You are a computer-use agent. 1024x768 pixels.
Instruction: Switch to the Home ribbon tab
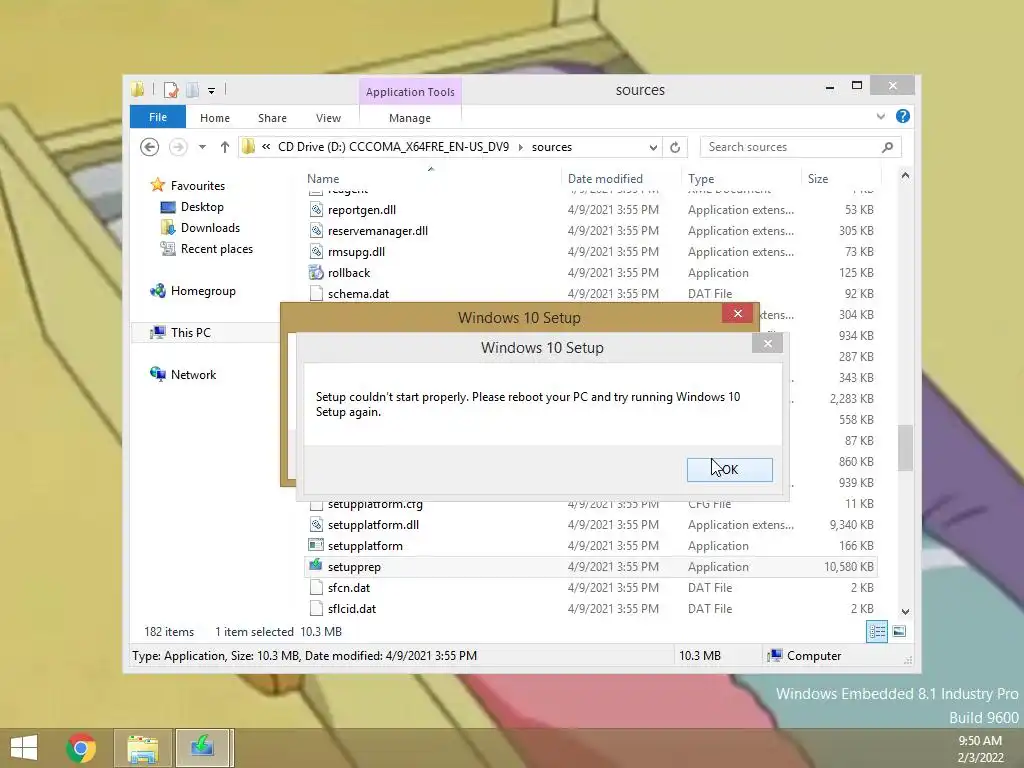coord(215,118)
